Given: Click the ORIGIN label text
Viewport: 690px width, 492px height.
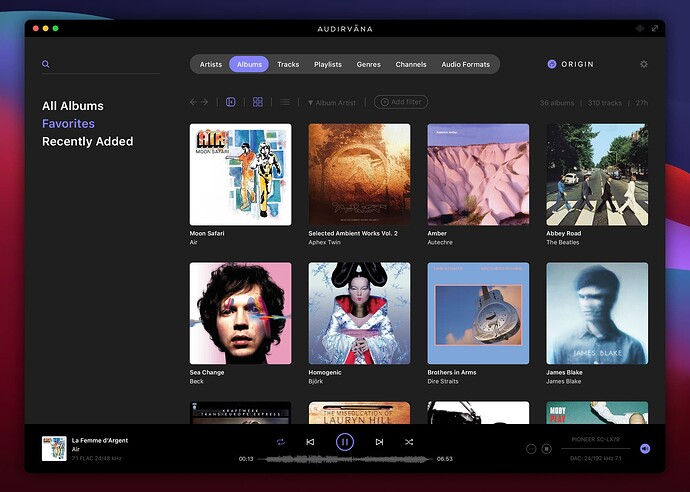Looking at the screenshot, I should click(x=577, y=64).
